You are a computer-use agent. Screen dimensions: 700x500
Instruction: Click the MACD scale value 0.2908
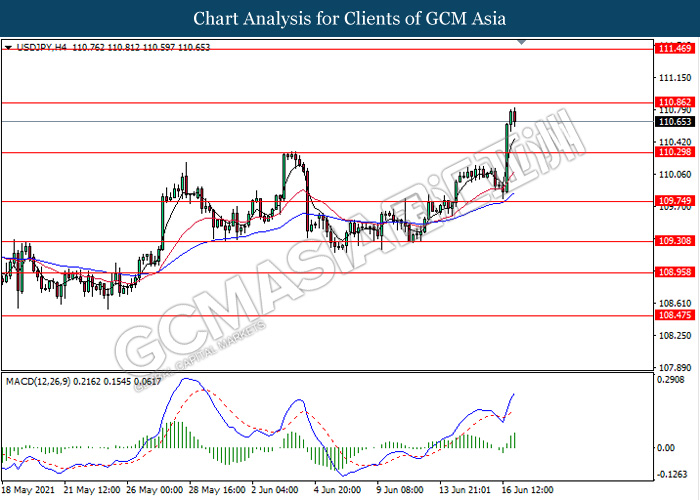[x=671, y=380]
